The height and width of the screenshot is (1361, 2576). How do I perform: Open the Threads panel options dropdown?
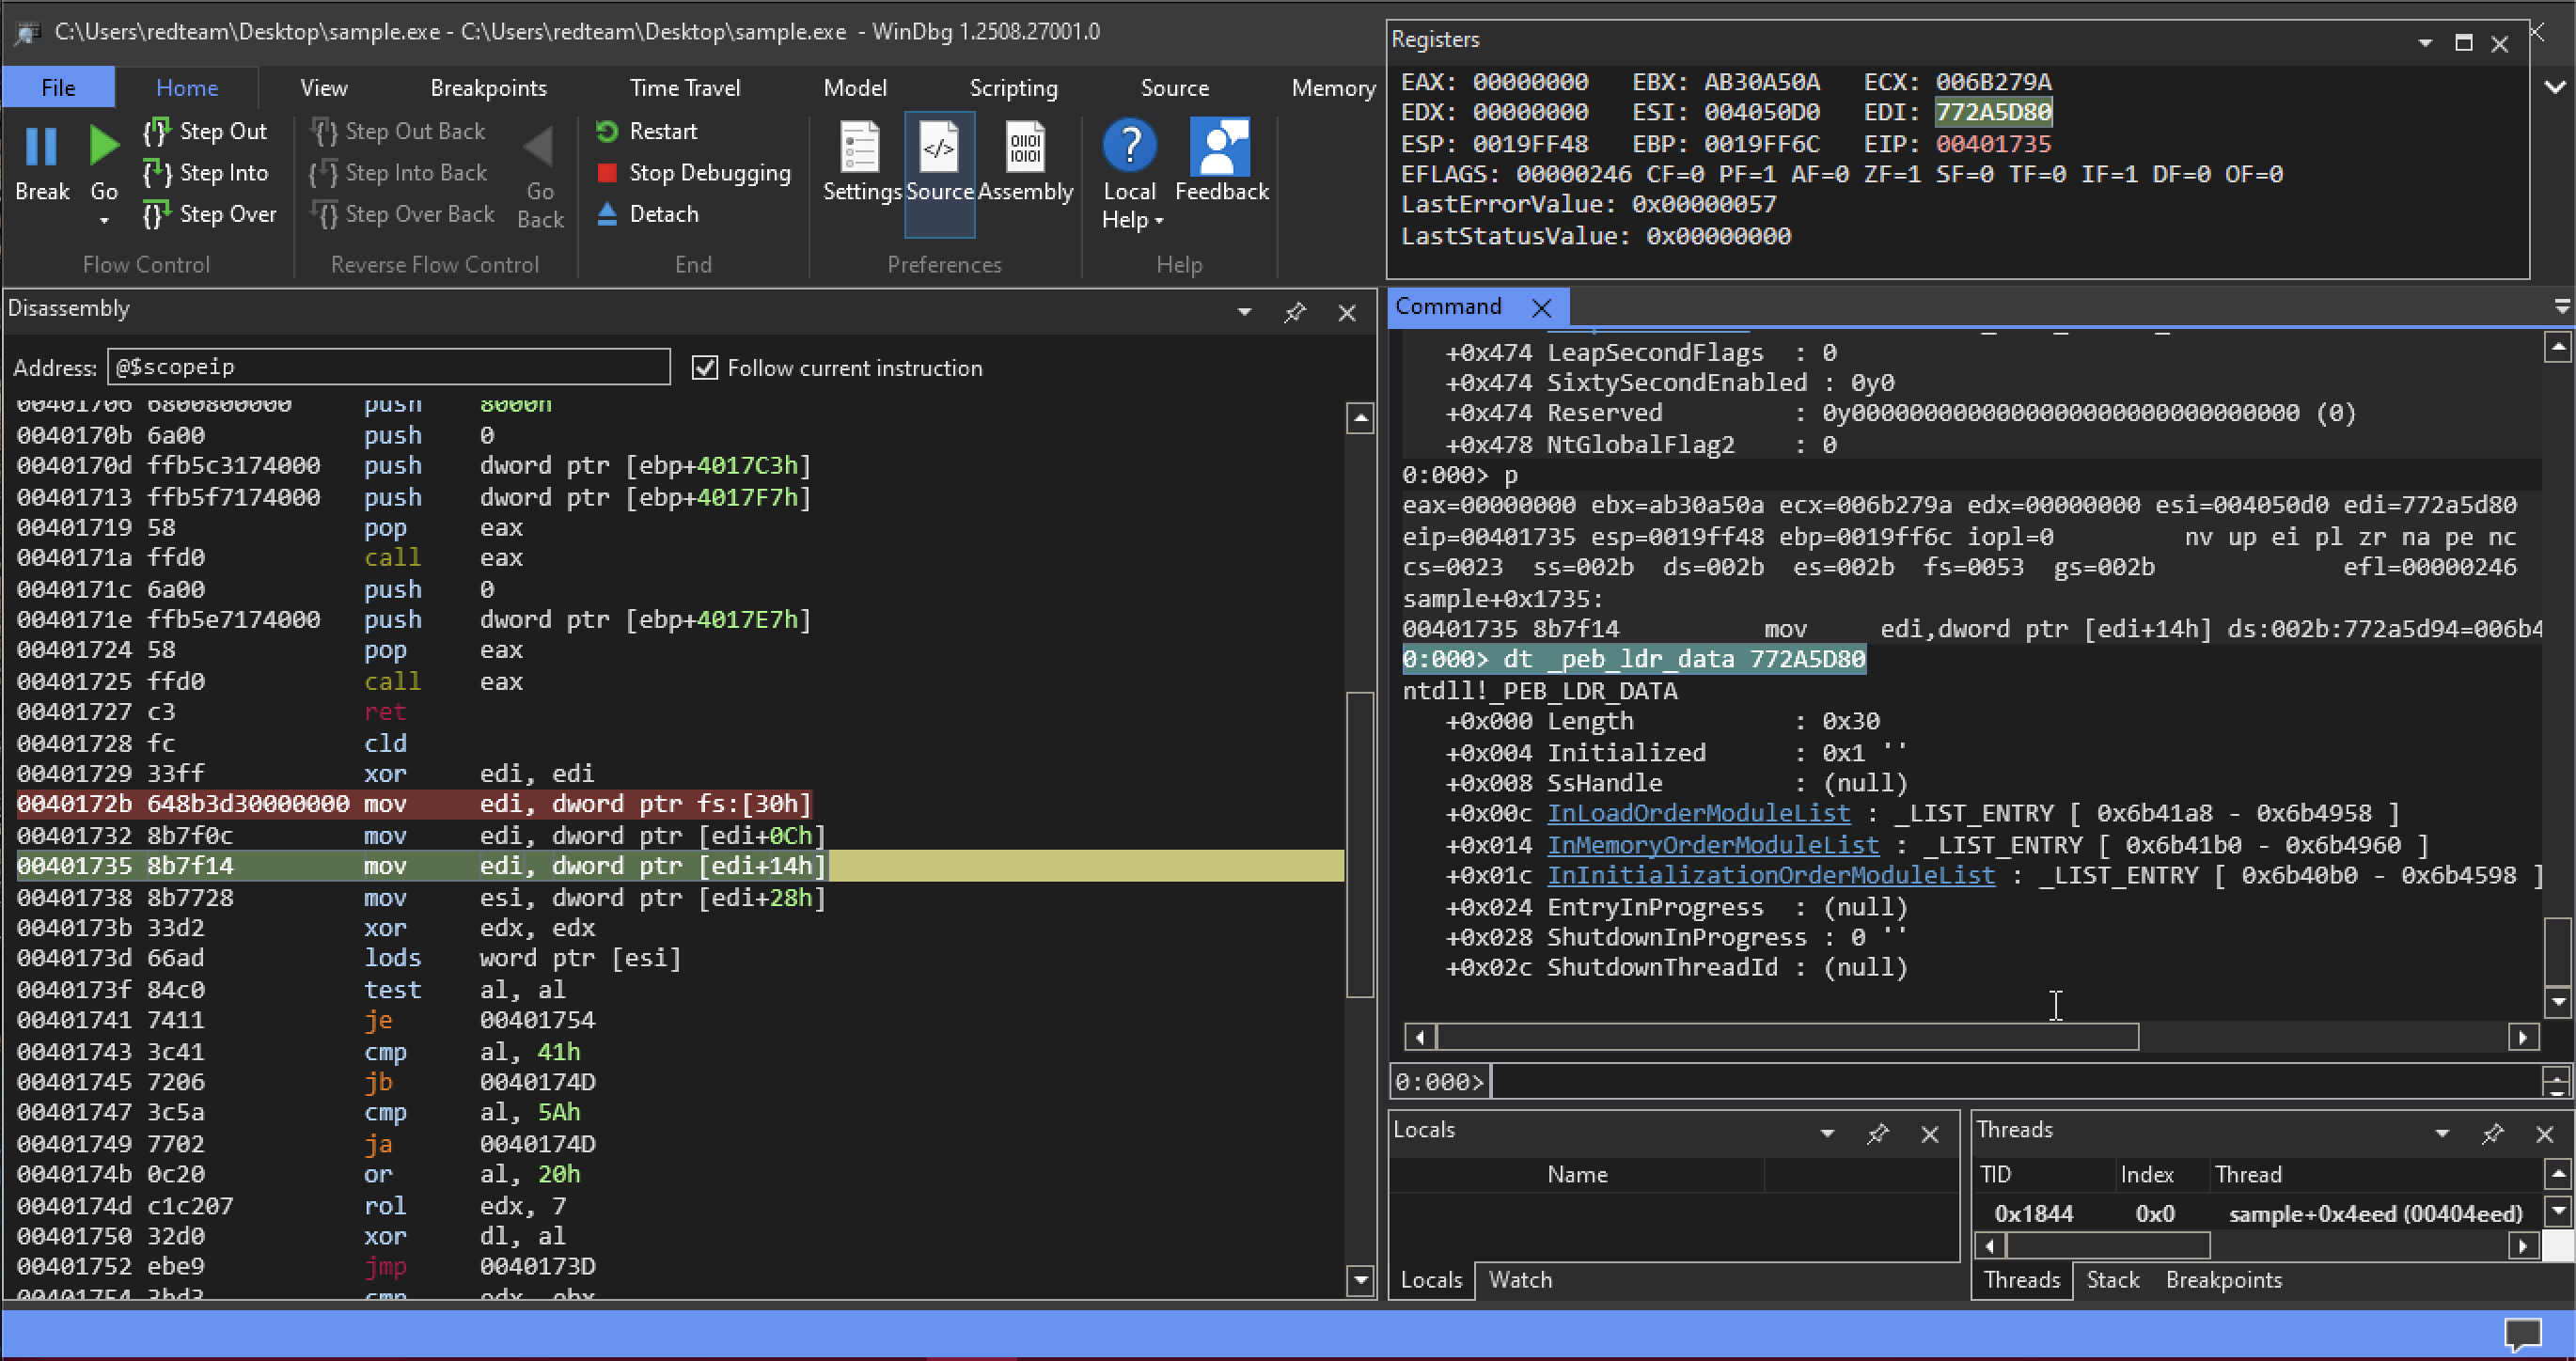coord(2442,1133)
